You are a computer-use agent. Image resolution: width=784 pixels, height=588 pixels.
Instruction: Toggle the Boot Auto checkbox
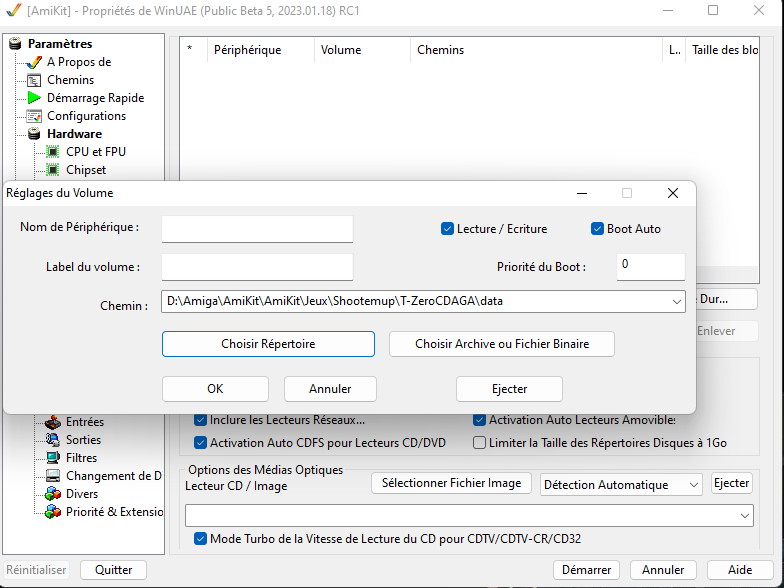598,229
